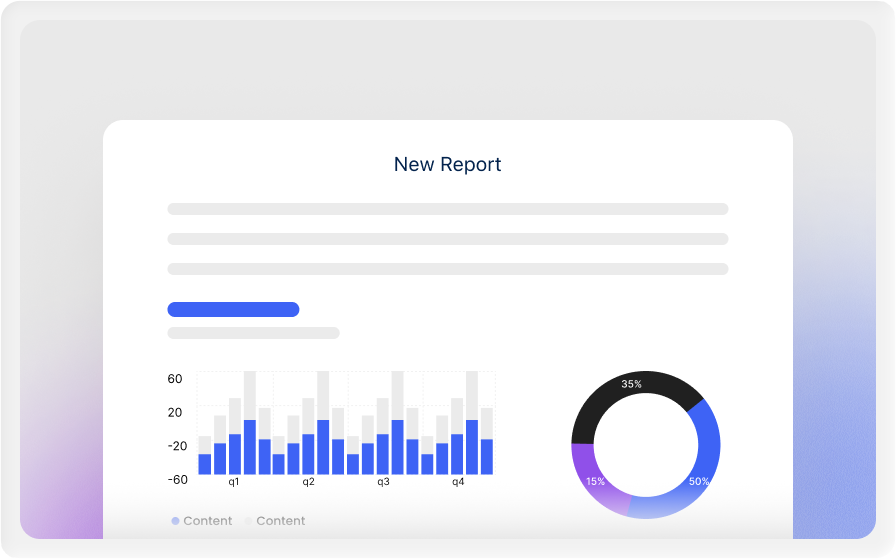
Task: Click the blue Content legend dot
Action: click(x=175, y=521)
